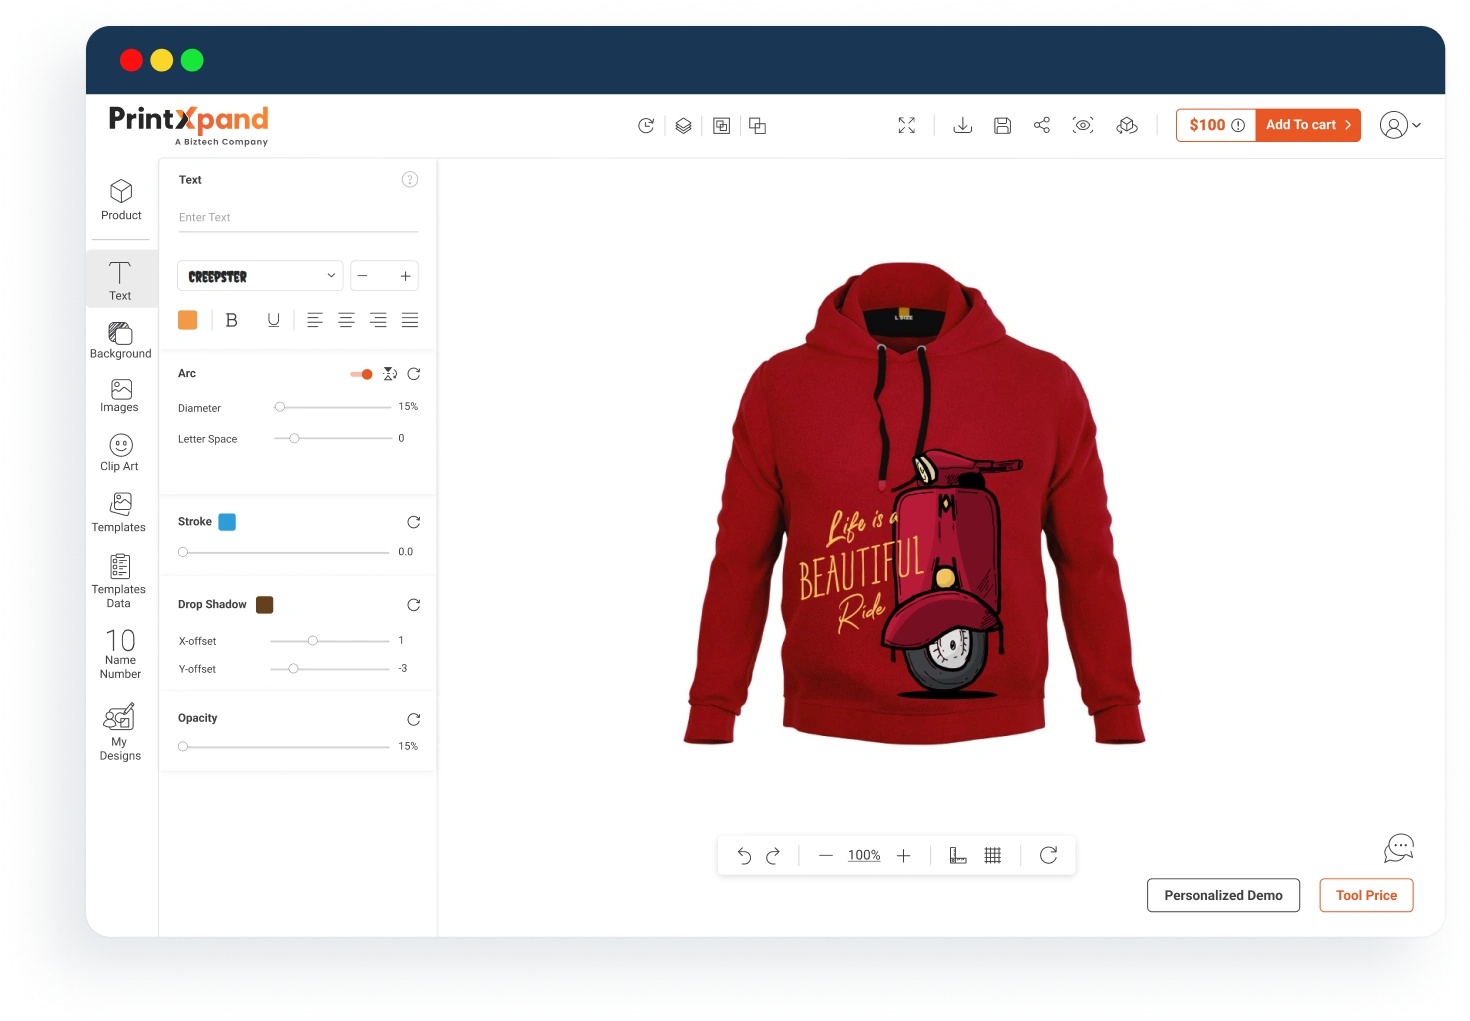Open My Designs section
Image resolution: width=1470 pixels, height=1021 pixels.
tap(120, 732)
